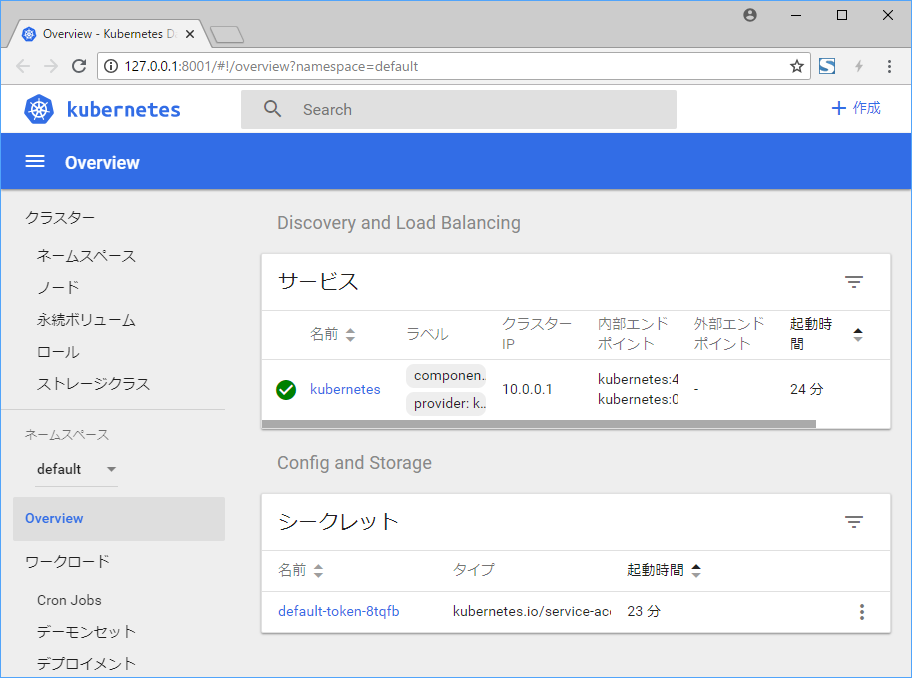Go forward with browser forward arrow
The width and height of the screenshot is (912, 678).
[x=51, y=66]
